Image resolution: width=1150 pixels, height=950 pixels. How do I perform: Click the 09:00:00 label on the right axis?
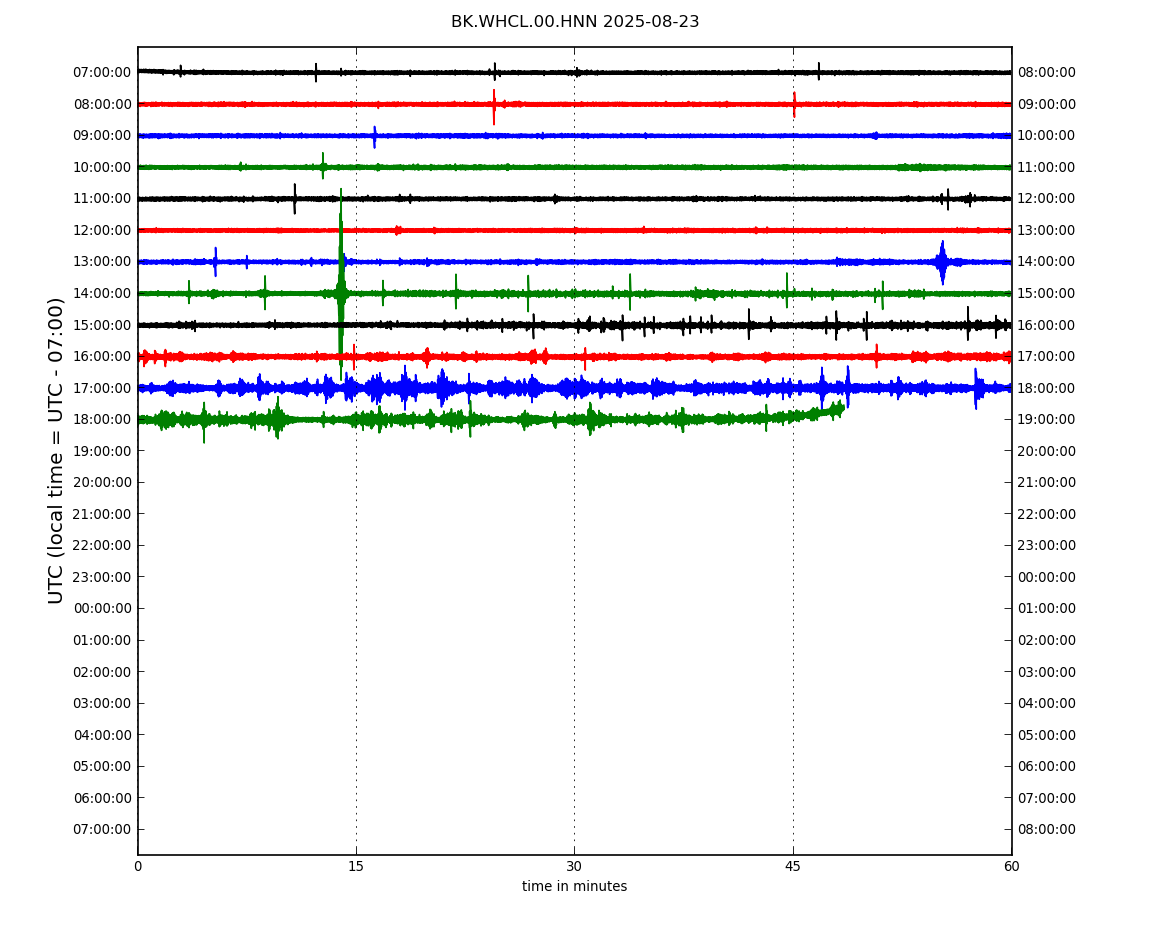pos(1047,104)
